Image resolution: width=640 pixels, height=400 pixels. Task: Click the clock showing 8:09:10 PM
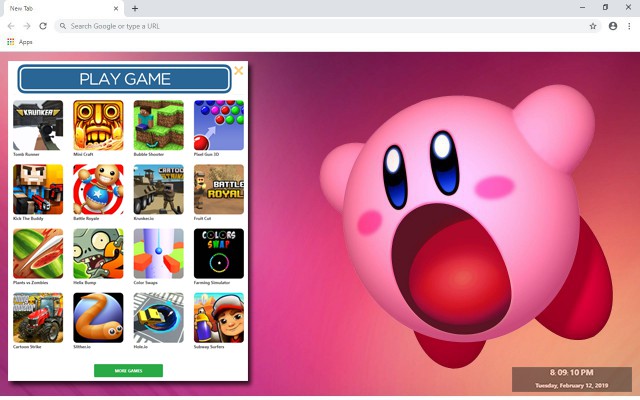[571, 372]
